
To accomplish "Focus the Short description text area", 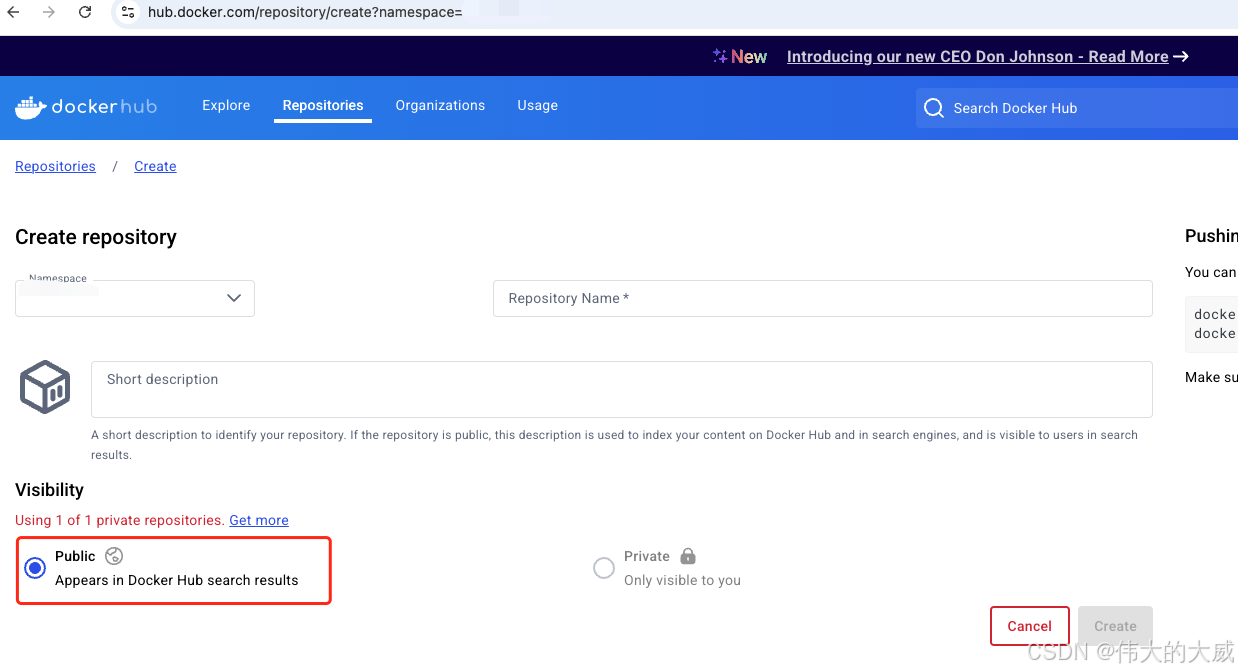I will [622, 389].
